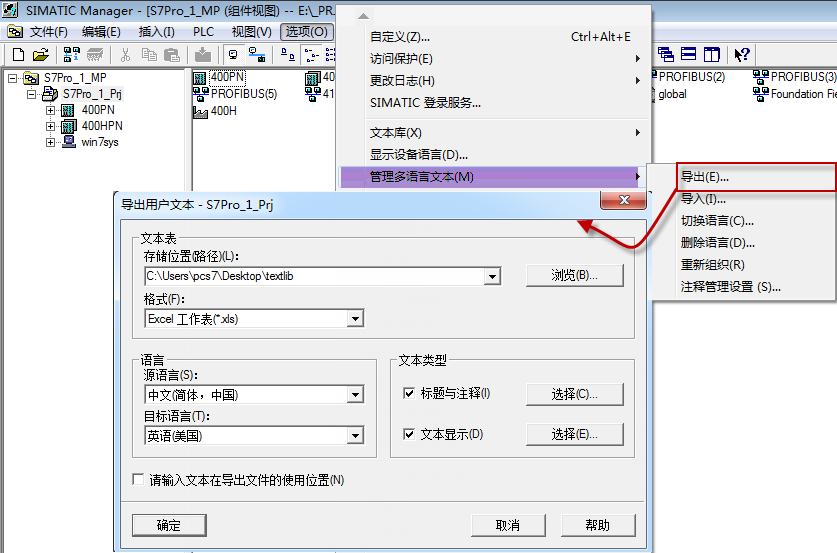Select the PROFIBUS(2) object in right pane
The height and width of the screenshot is (553, 837).
[692, 77]
